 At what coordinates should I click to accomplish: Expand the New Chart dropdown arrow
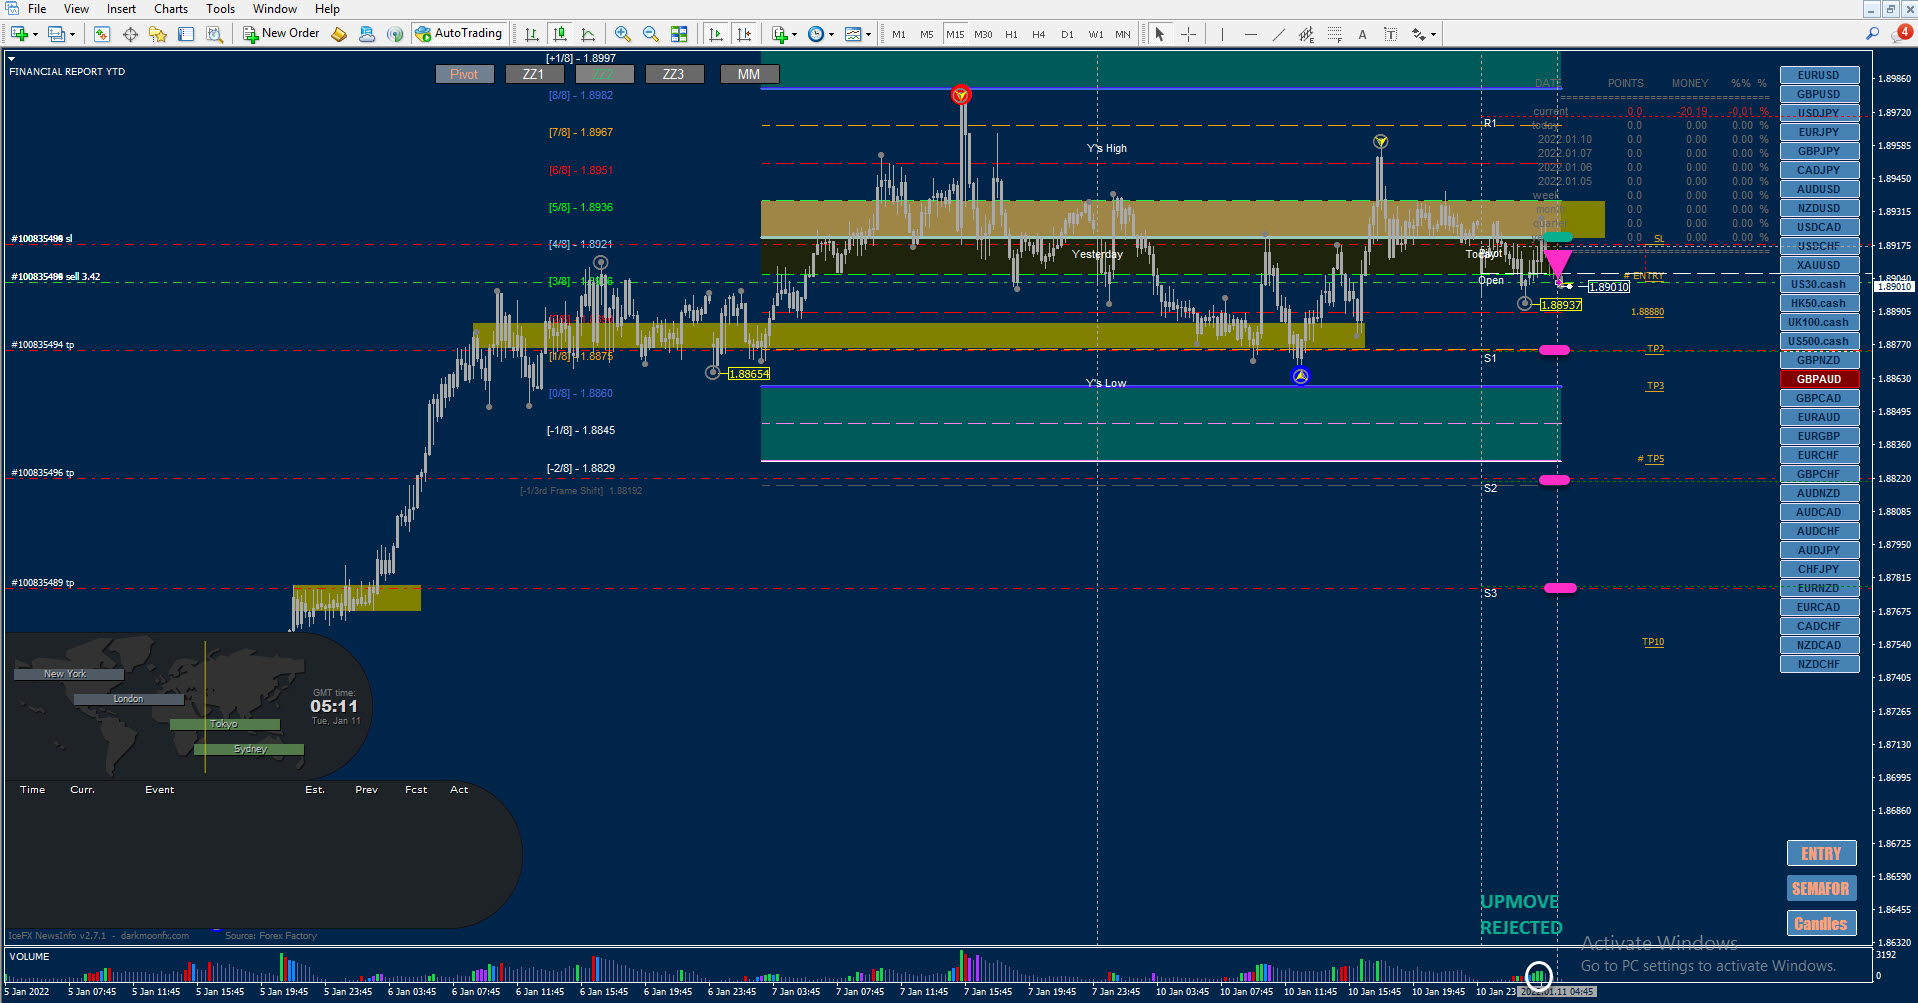(x=35, y=34)
